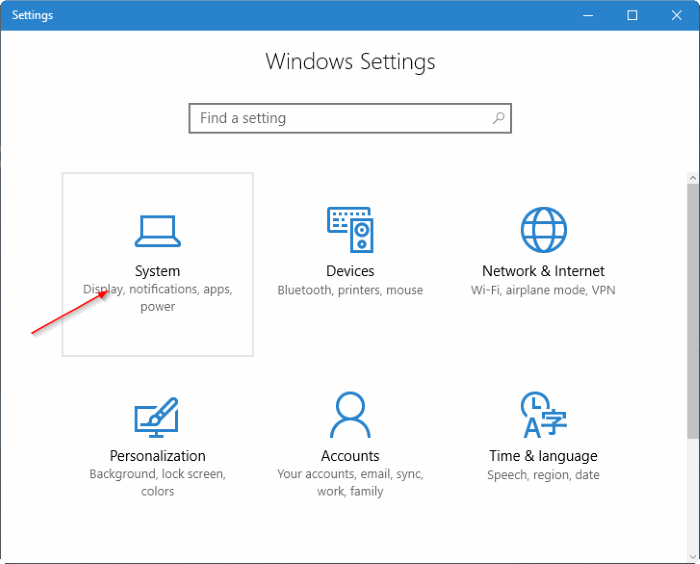Click the scrollbar up arrow
This screenshot has height=564, width=700.
692,176
